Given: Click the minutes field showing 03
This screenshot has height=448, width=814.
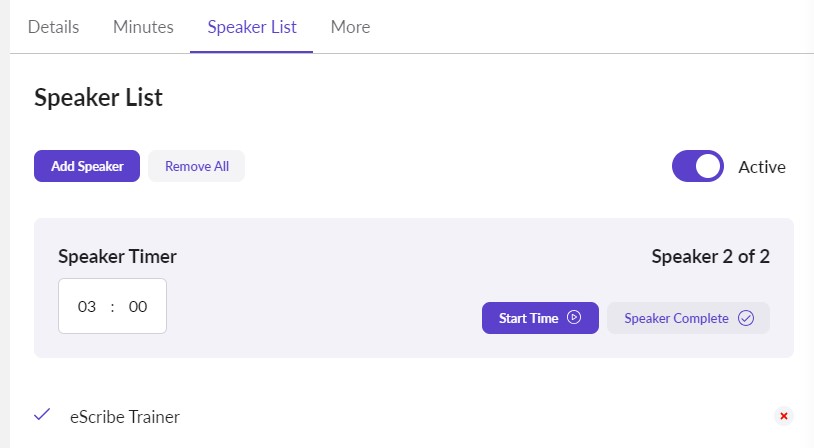Looking at the screenshot, I should click(87, 307).
